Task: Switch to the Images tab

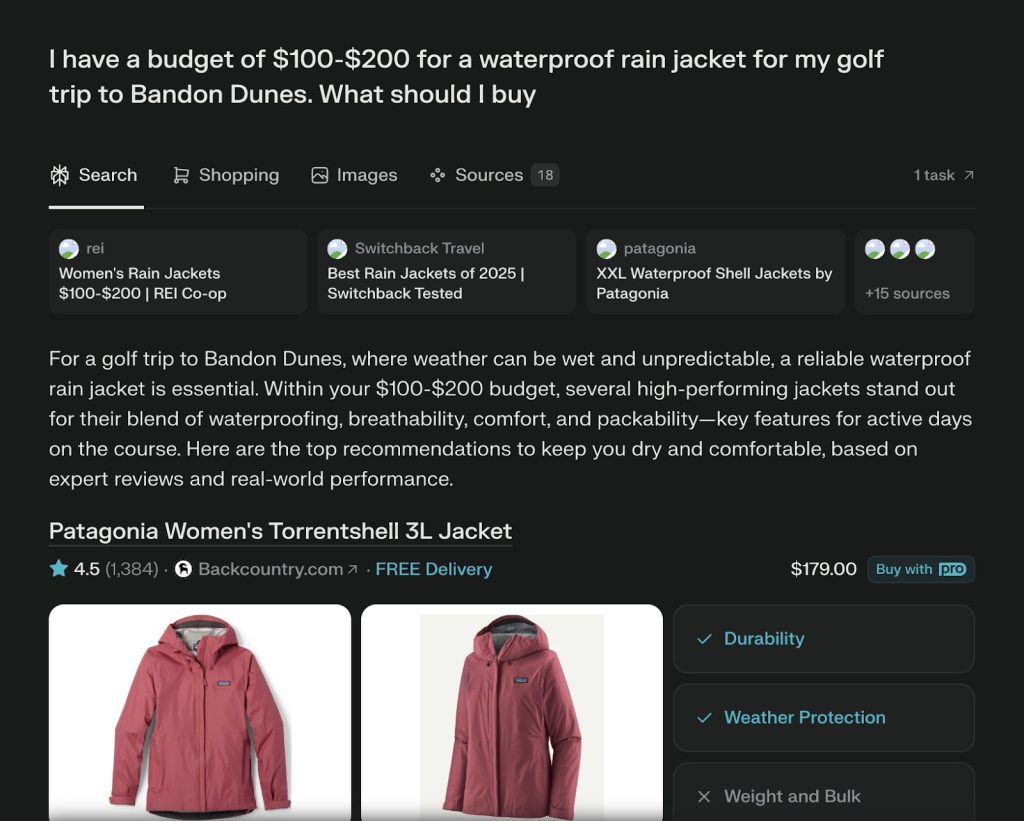Action: click(x=354, y=175)
